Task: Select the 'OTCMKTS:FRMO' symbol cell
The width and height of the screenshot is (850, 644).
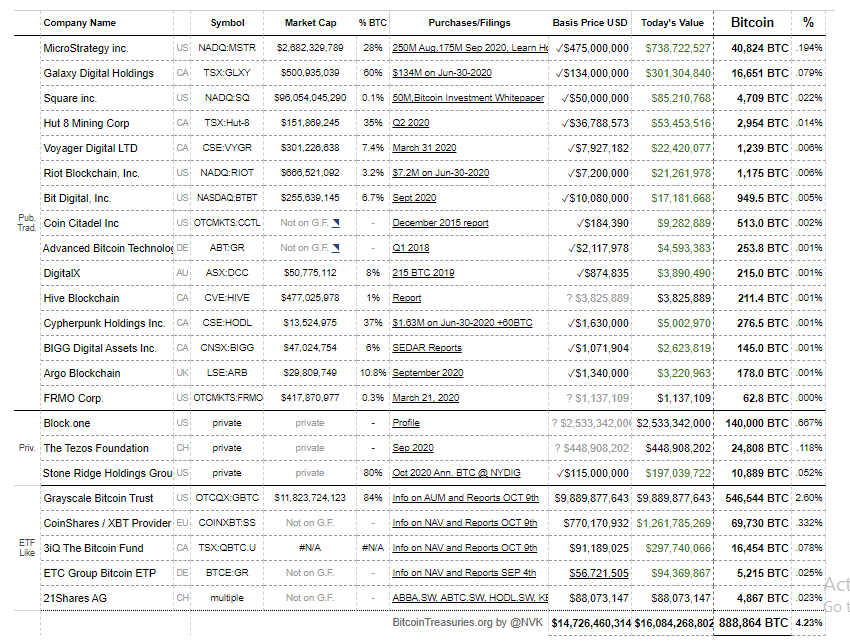Action: pyautogui.click(x=228, y=398)
